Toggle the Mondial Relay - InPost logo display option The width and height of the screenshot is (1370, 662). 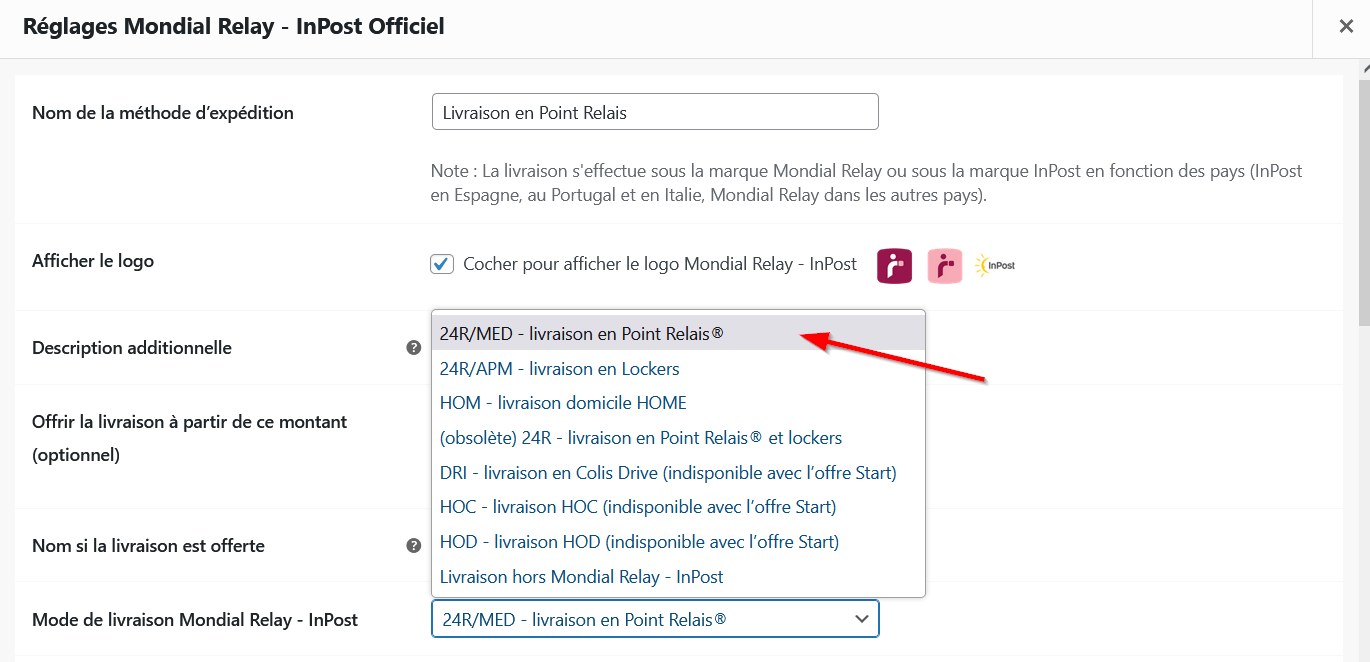[x=441, y=264]
